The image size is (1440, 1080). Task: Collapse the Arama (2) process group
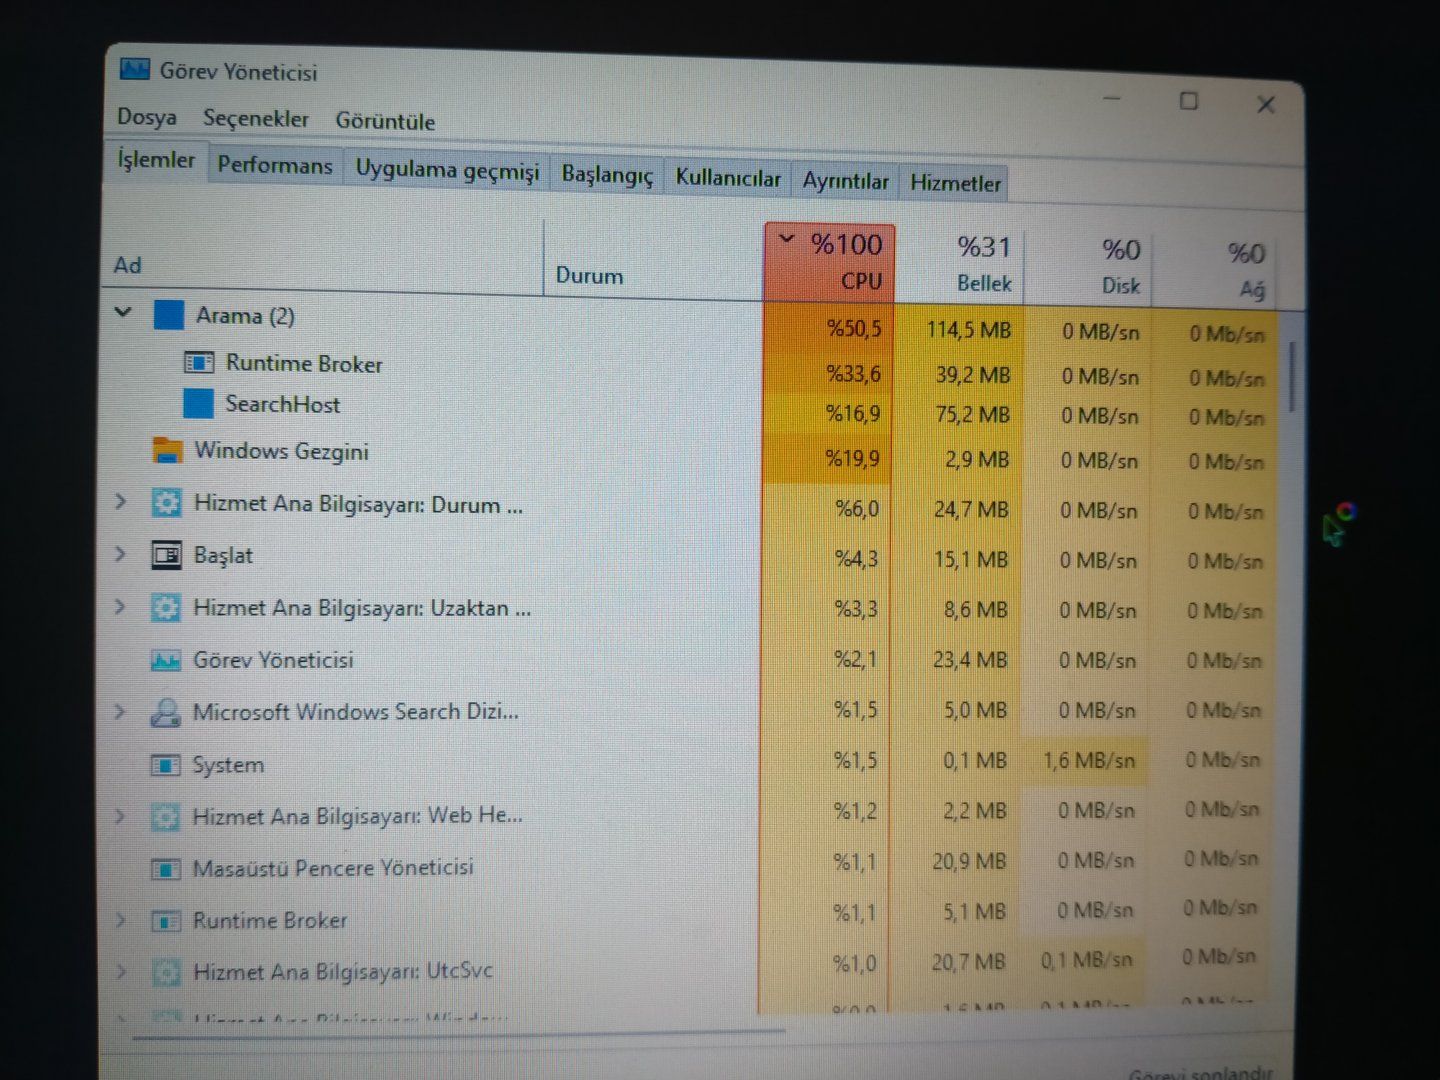[x=123, y=312]
